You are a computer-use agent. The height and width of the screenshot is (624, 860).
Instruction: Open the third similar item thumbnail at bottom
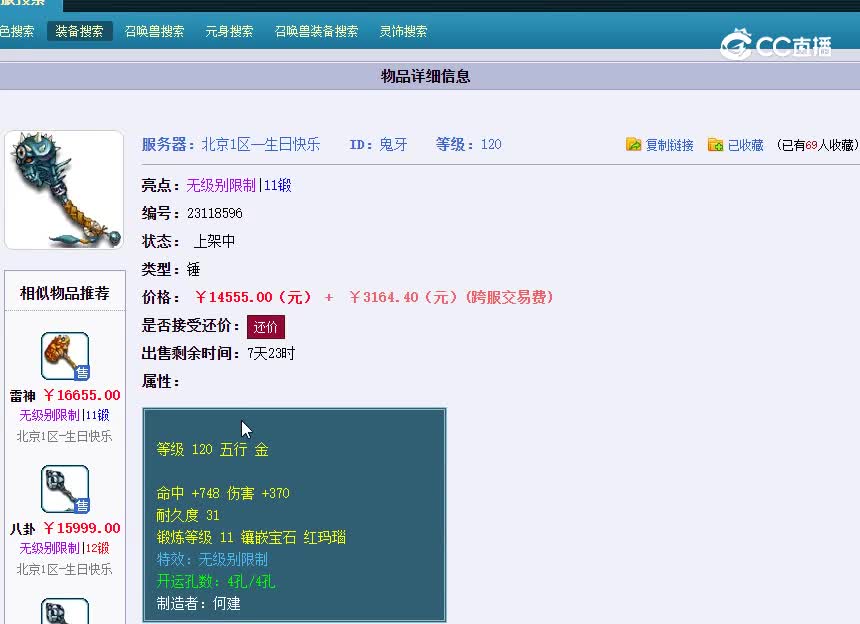tap(65, 611)
